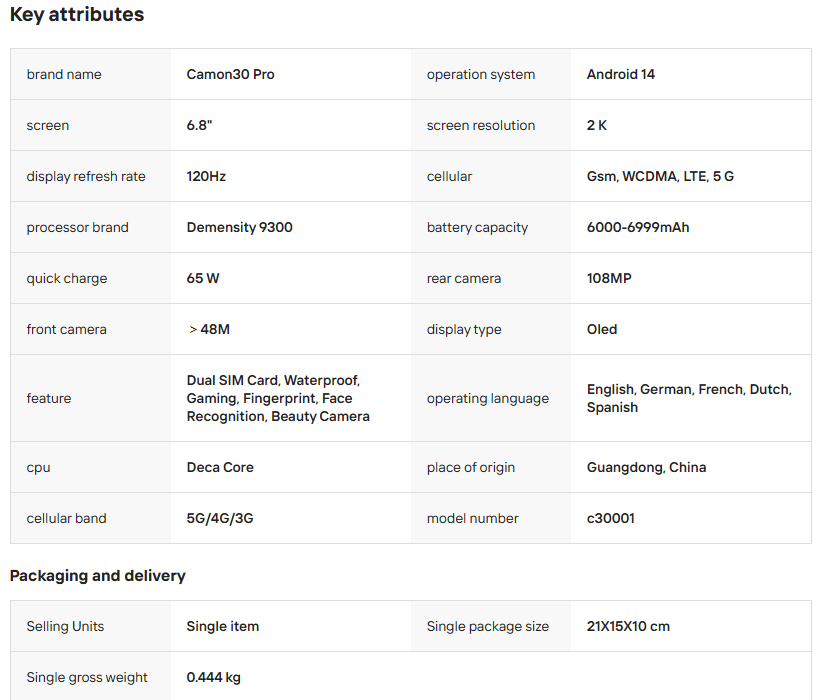Click the Deca Core cpu value
Screen dimensions: 816x700
[x=220, y=468]
